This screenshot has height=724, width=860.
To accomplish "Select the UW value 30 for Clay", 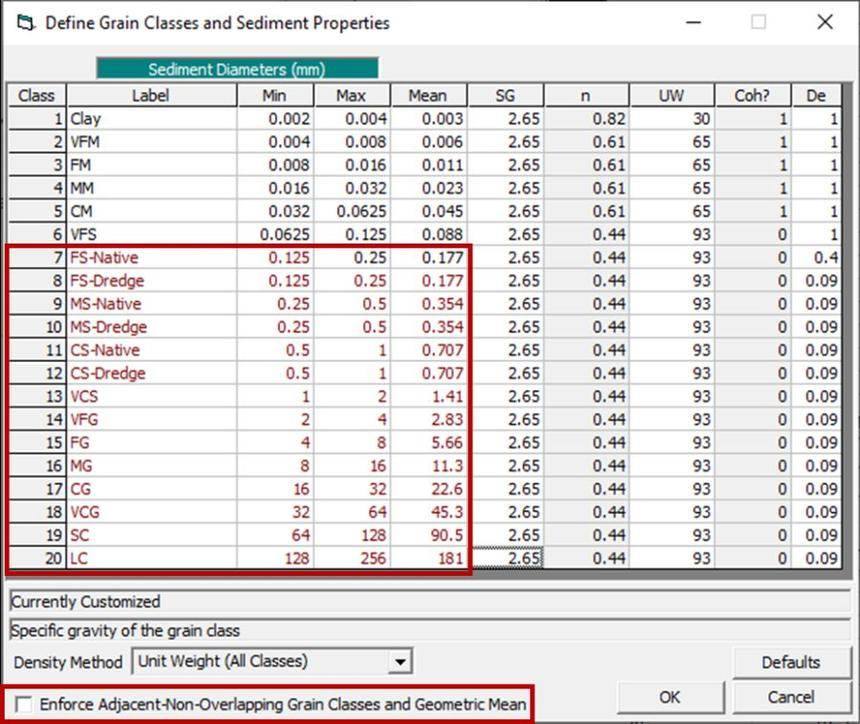I will tap(672, 119).
